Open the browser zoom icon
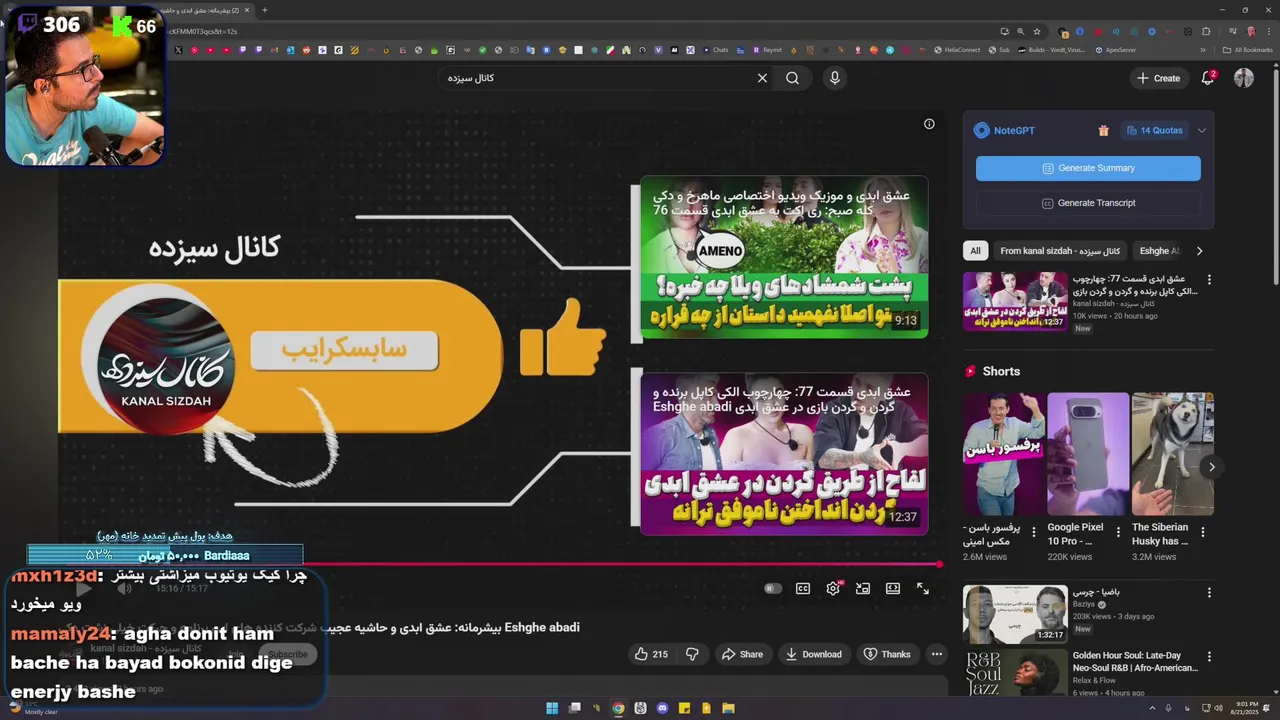 tap(1021, 31)
